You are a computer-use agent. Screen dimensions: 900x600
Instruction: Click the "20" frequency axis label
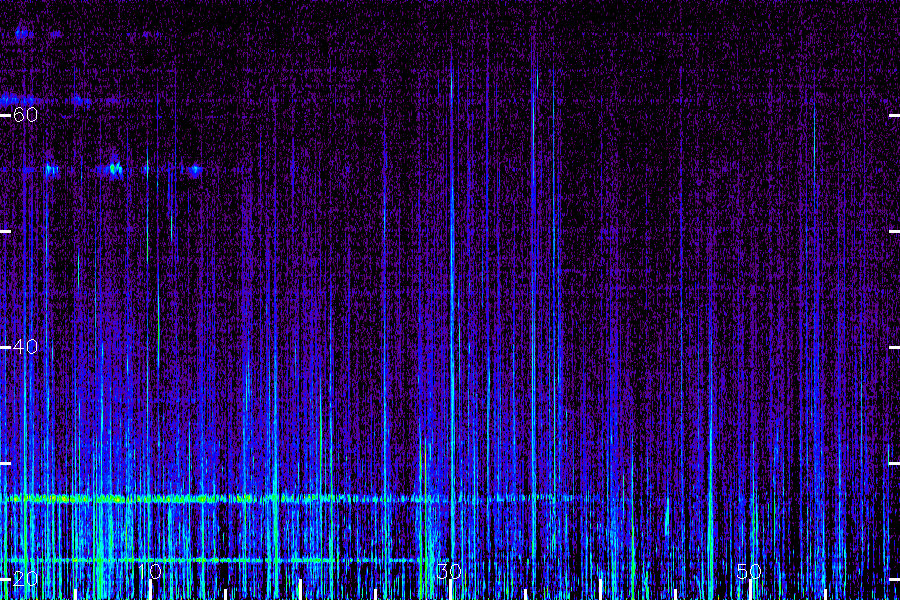[25, 578]
